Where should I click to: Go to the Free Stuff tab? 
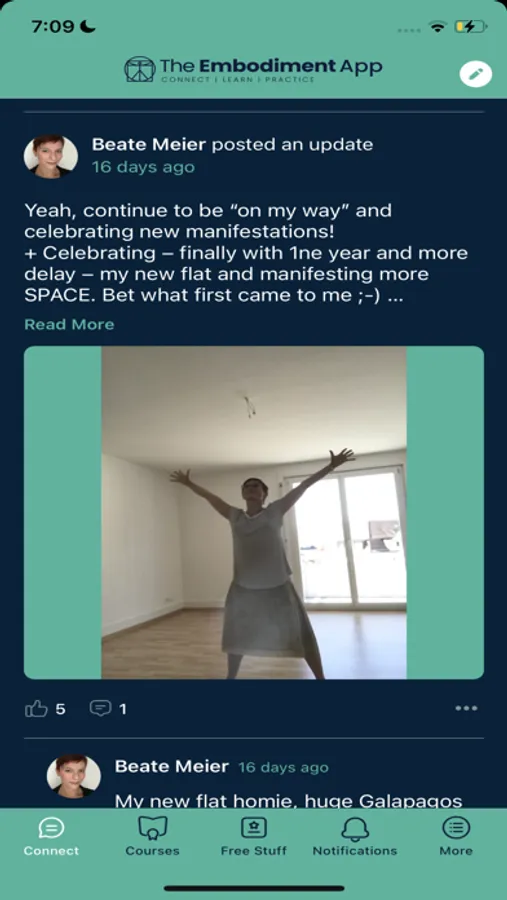point(253,837)
